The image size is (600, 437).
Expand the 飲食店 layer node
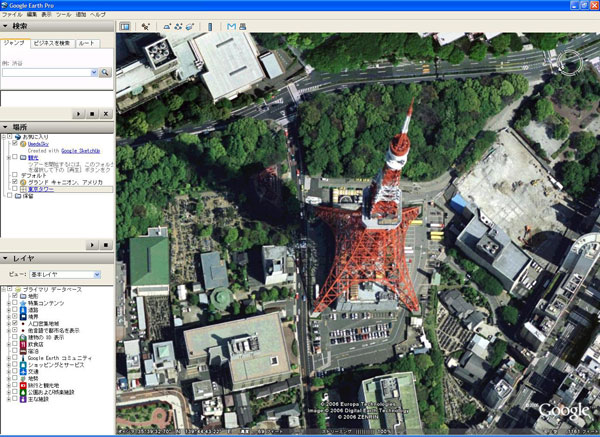(9, 344)
